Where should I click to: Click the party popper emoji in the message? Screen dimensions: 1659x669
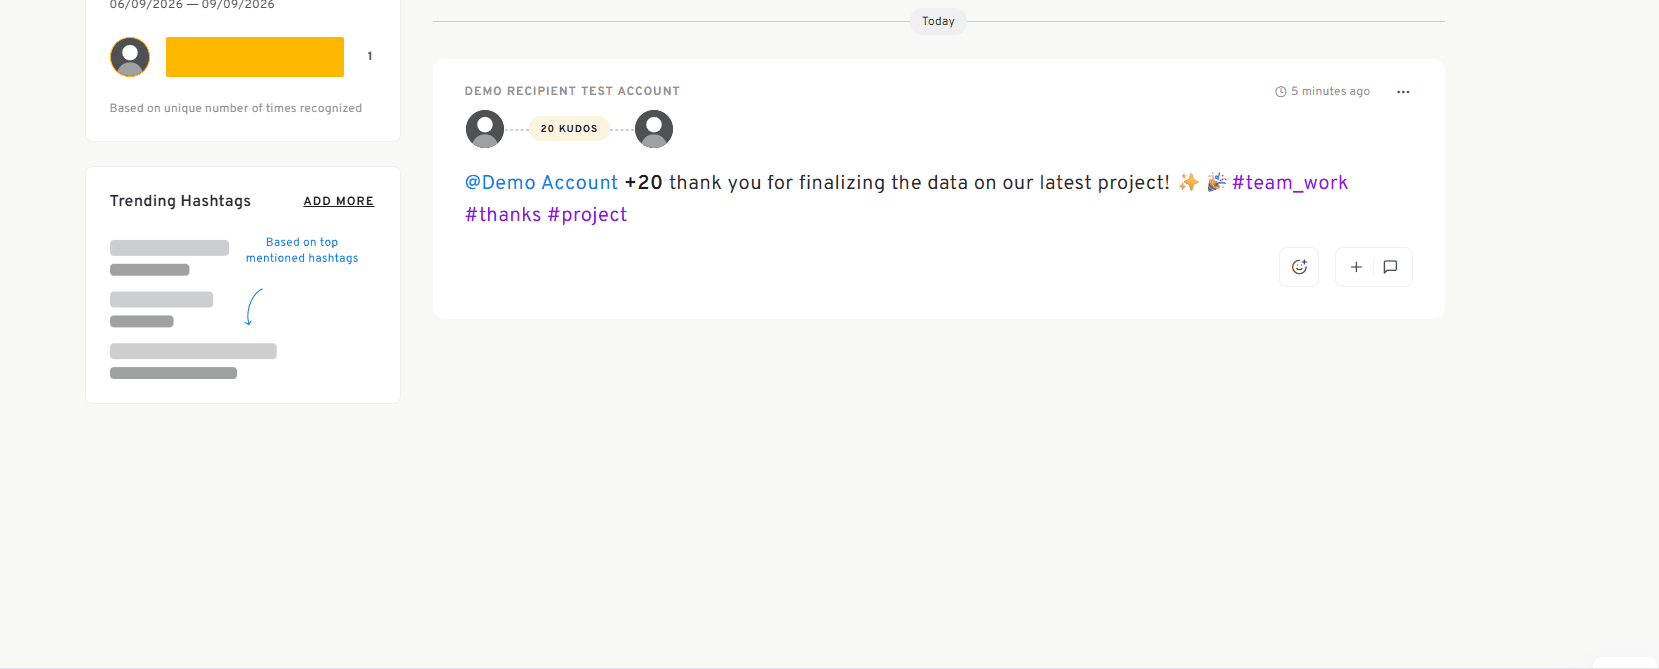pos(1216,182)
